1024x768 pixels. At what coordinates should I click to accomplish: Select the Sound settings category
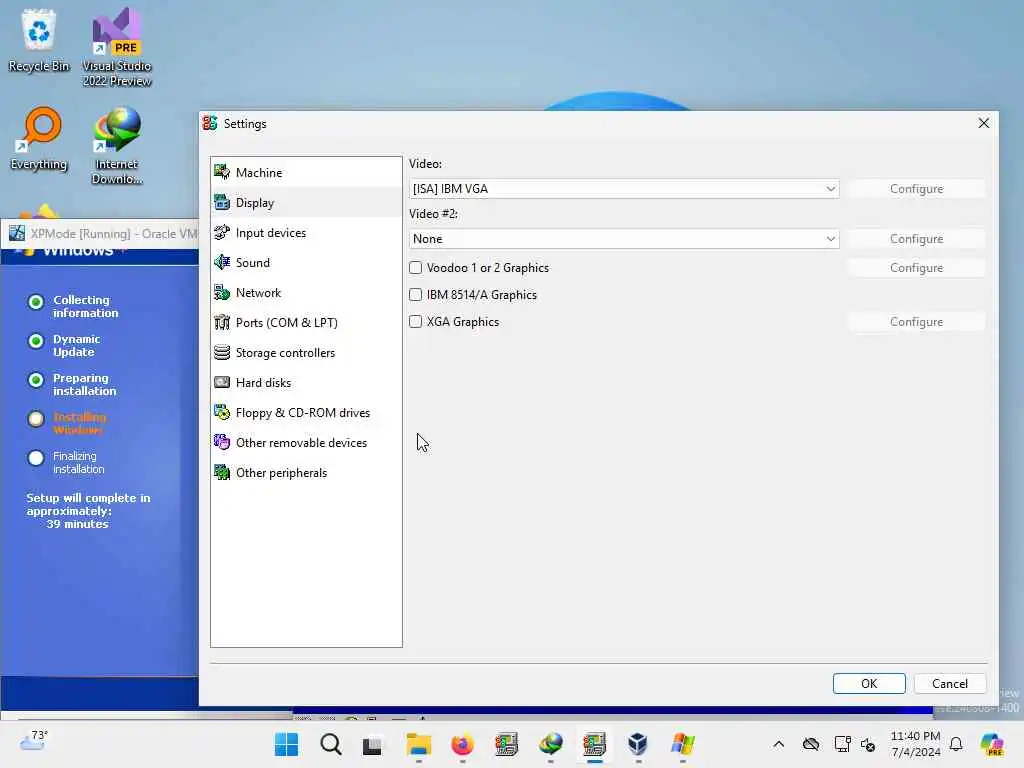pyautogui.click(x=306, y=263)
